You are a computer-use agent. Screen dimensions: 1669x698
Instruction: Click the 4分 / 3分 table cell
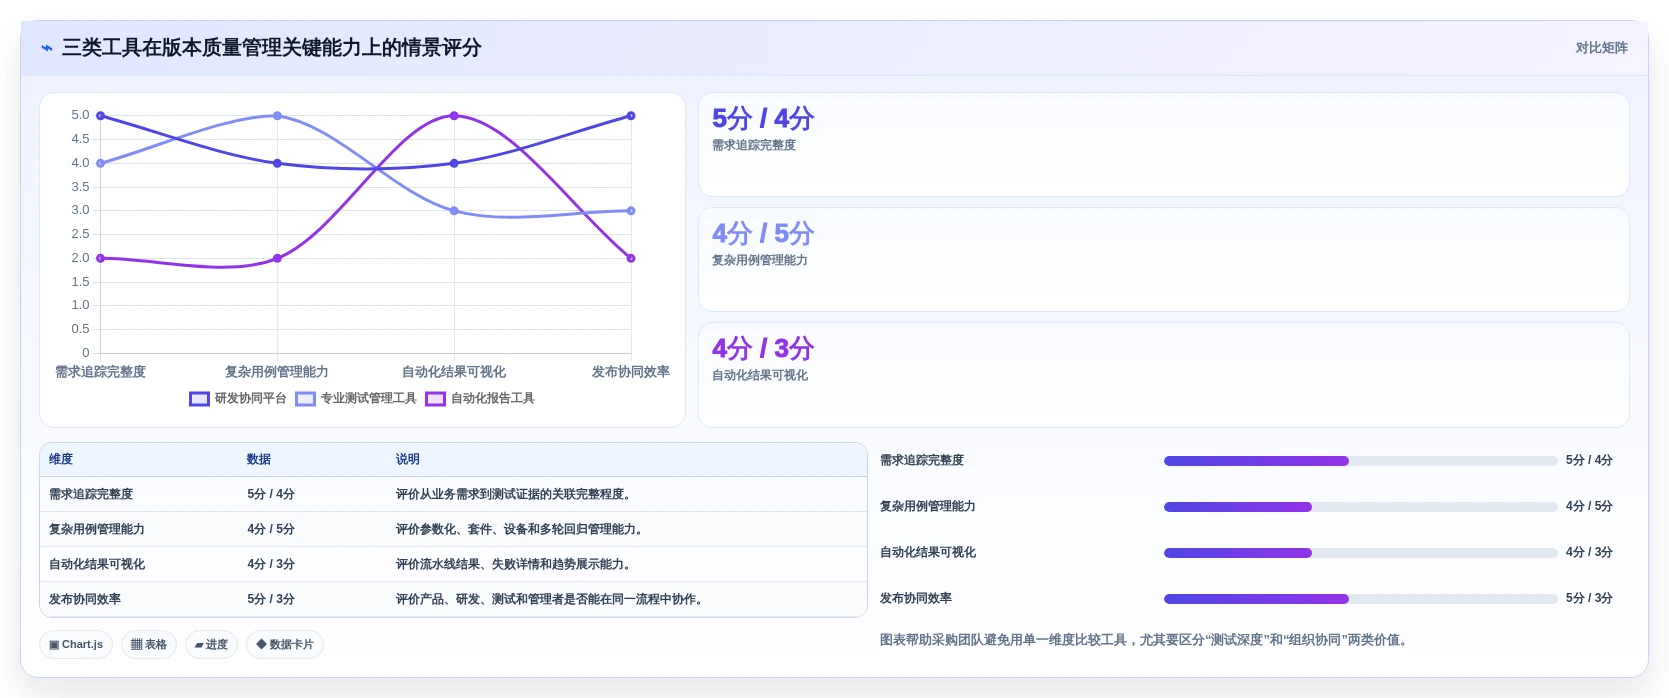click(x=271, y=565)
